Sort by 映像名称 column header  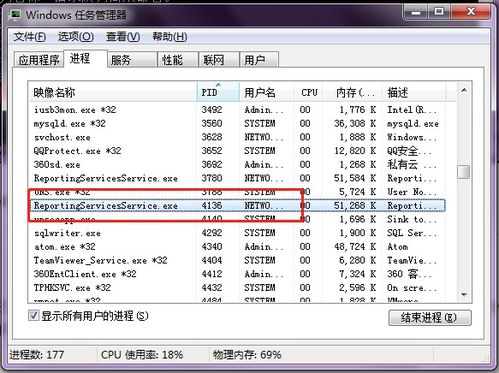point(112,92)
